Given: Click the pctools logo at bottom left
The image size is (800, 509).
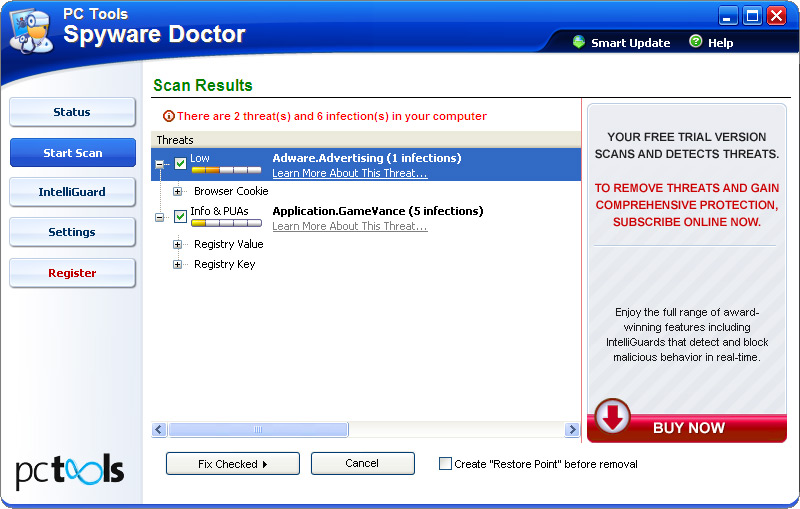Looking at the screenshot, I should tap(70, 471).
